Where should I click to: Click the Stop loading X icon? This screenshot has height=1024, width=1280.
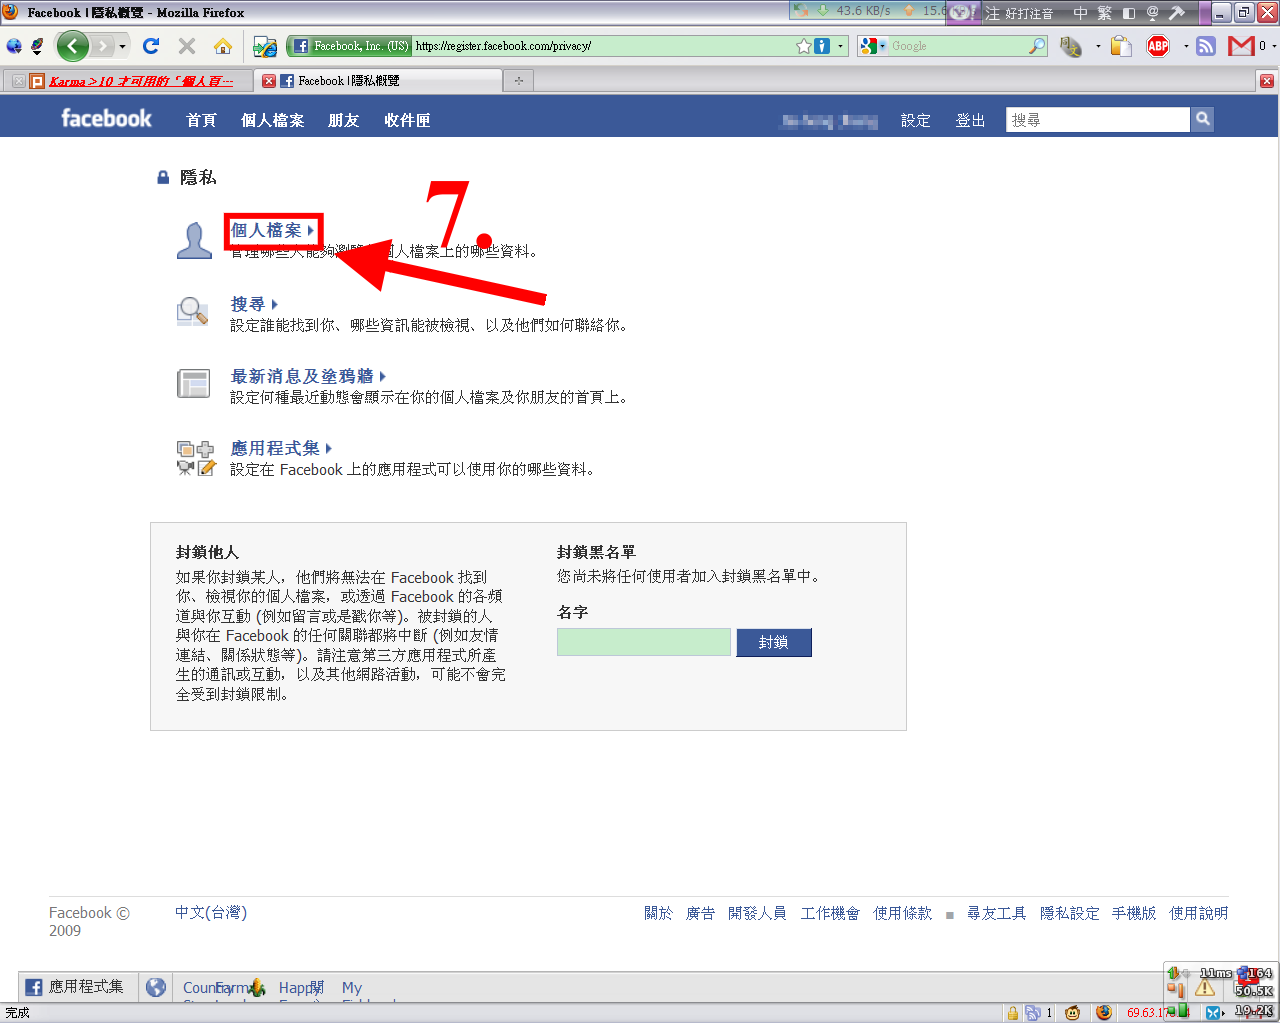[x=187, y=46]
